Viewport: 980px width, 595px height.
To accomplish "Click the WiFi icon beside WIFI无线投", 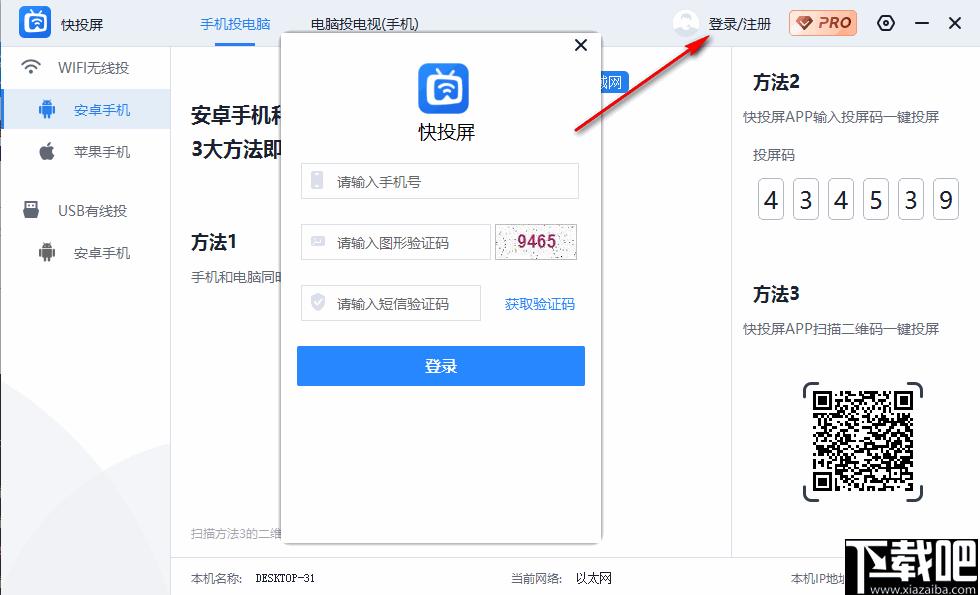I will (x=31, y=67).
